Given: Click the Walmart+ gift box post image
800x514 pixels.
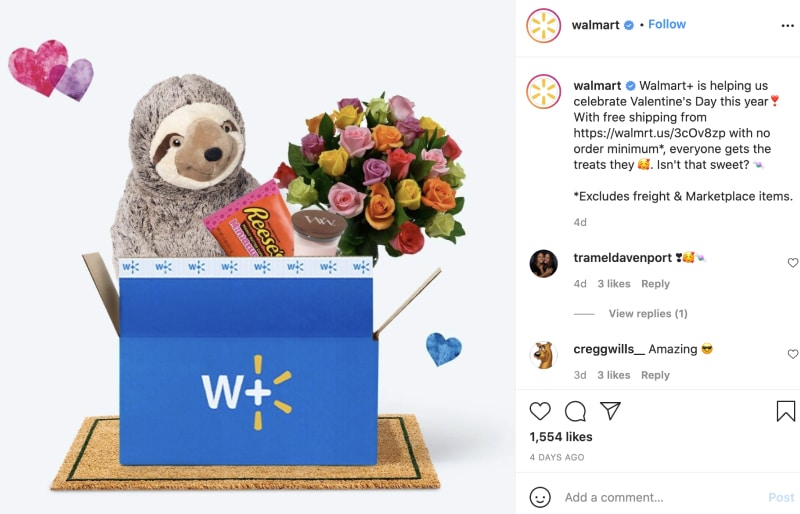Looking at the screenshot, I should pos(258,257).
